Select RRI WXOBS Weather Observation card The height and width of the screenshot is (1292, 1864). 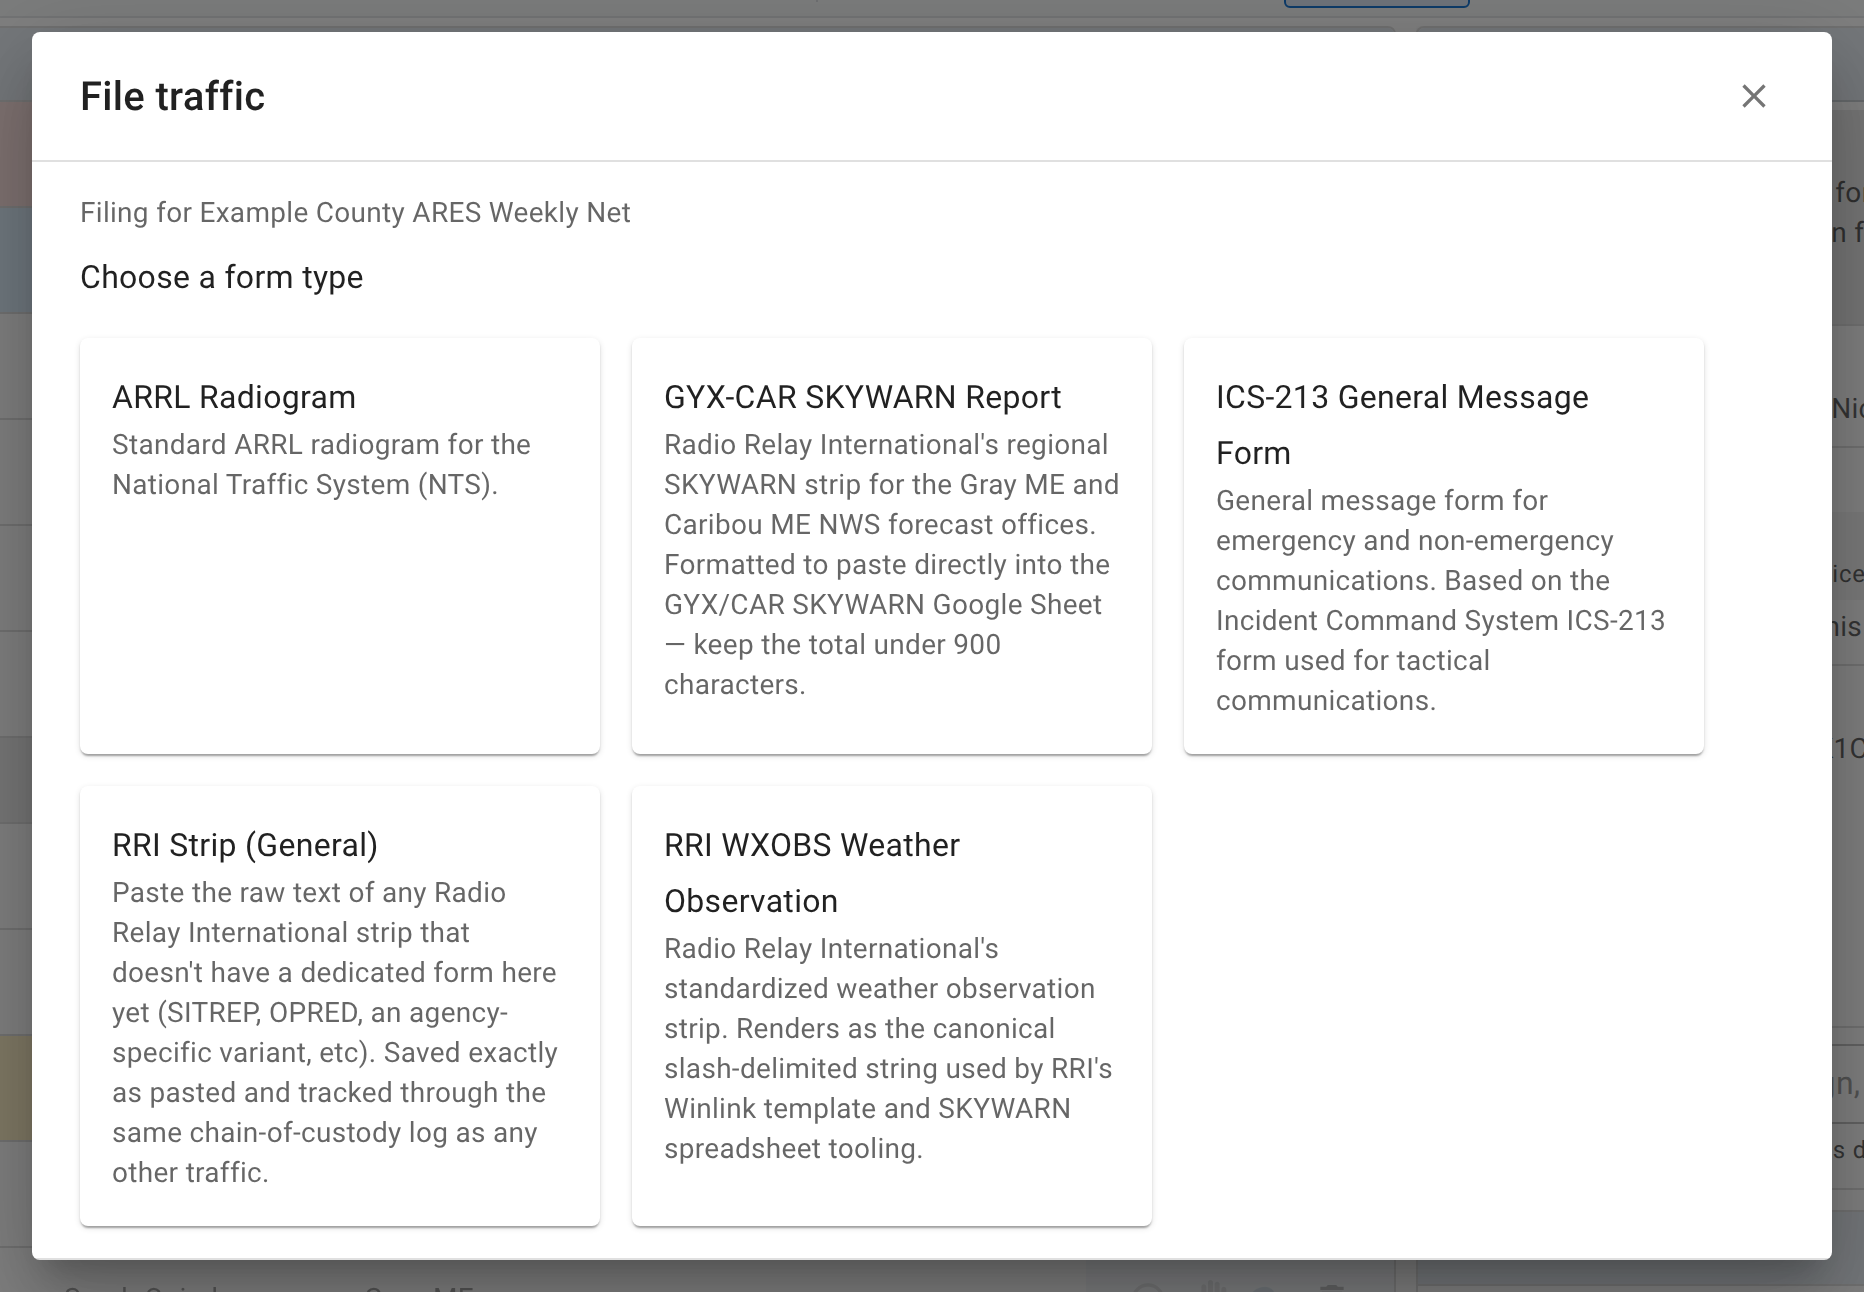click(x=892, y=1006)
